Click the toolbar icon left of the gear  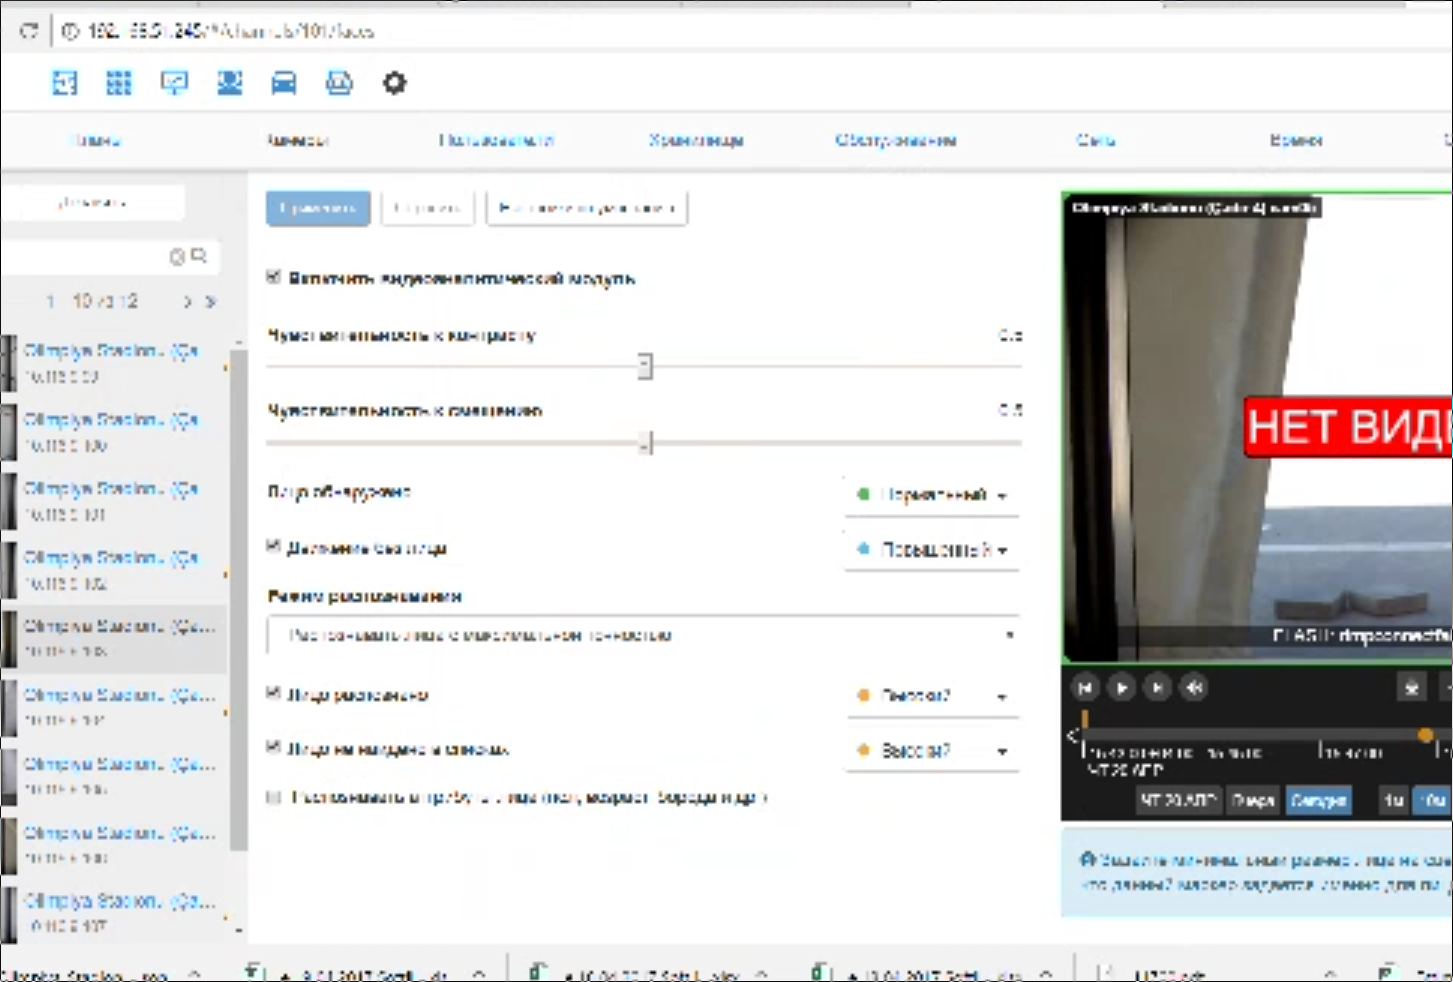(339, 83)
